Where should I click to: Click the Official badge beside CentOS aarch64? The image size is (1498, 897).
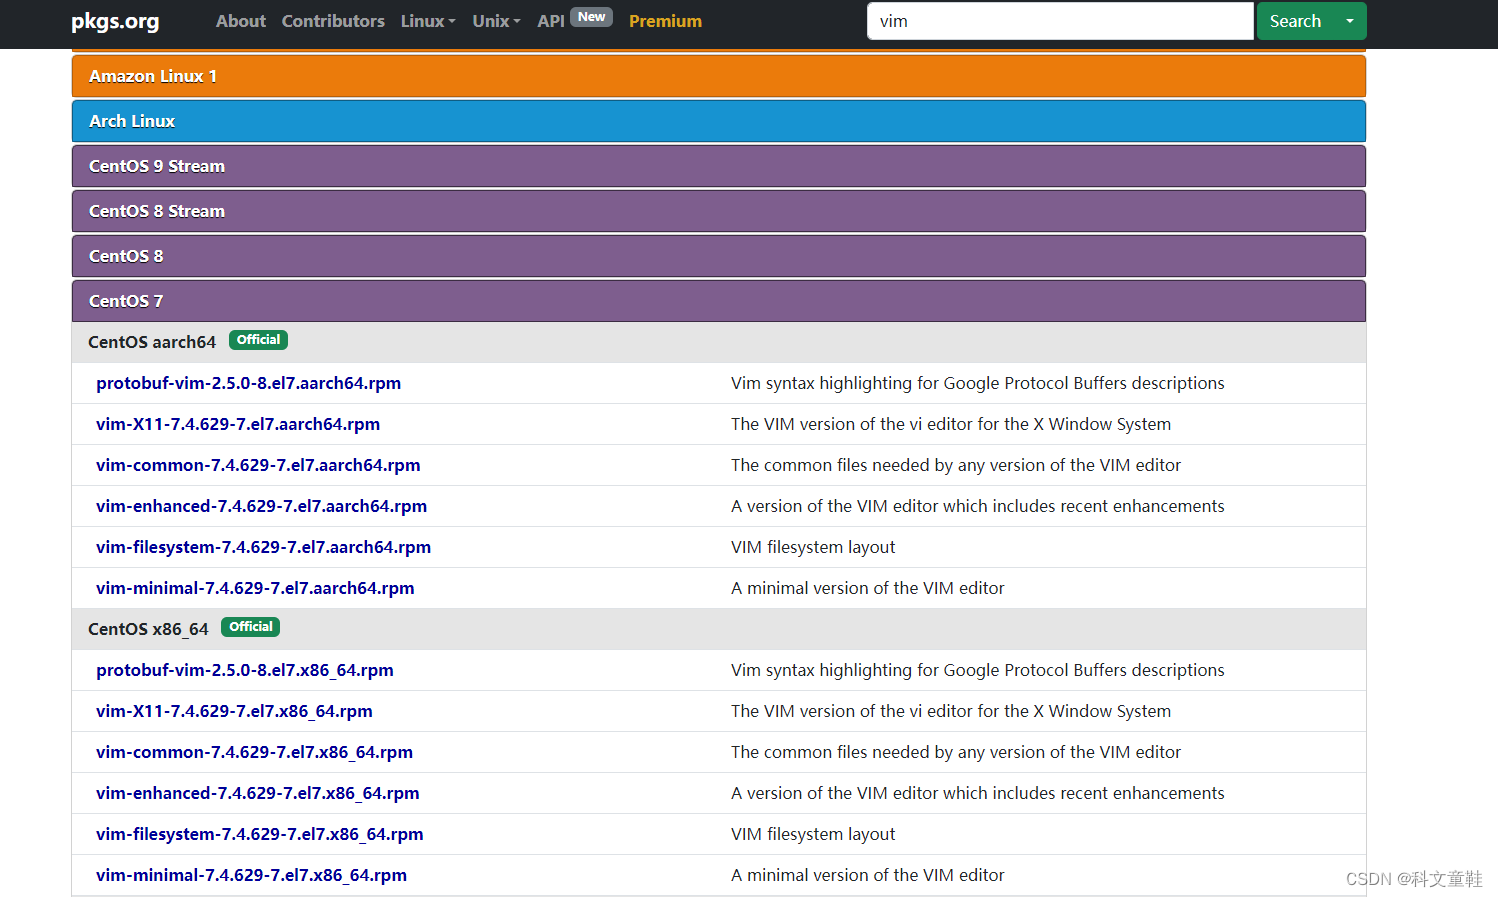258,340
